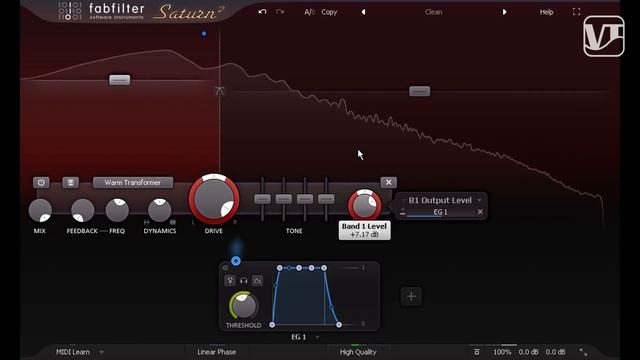Toggle the A/B state switch

point(309,12)
